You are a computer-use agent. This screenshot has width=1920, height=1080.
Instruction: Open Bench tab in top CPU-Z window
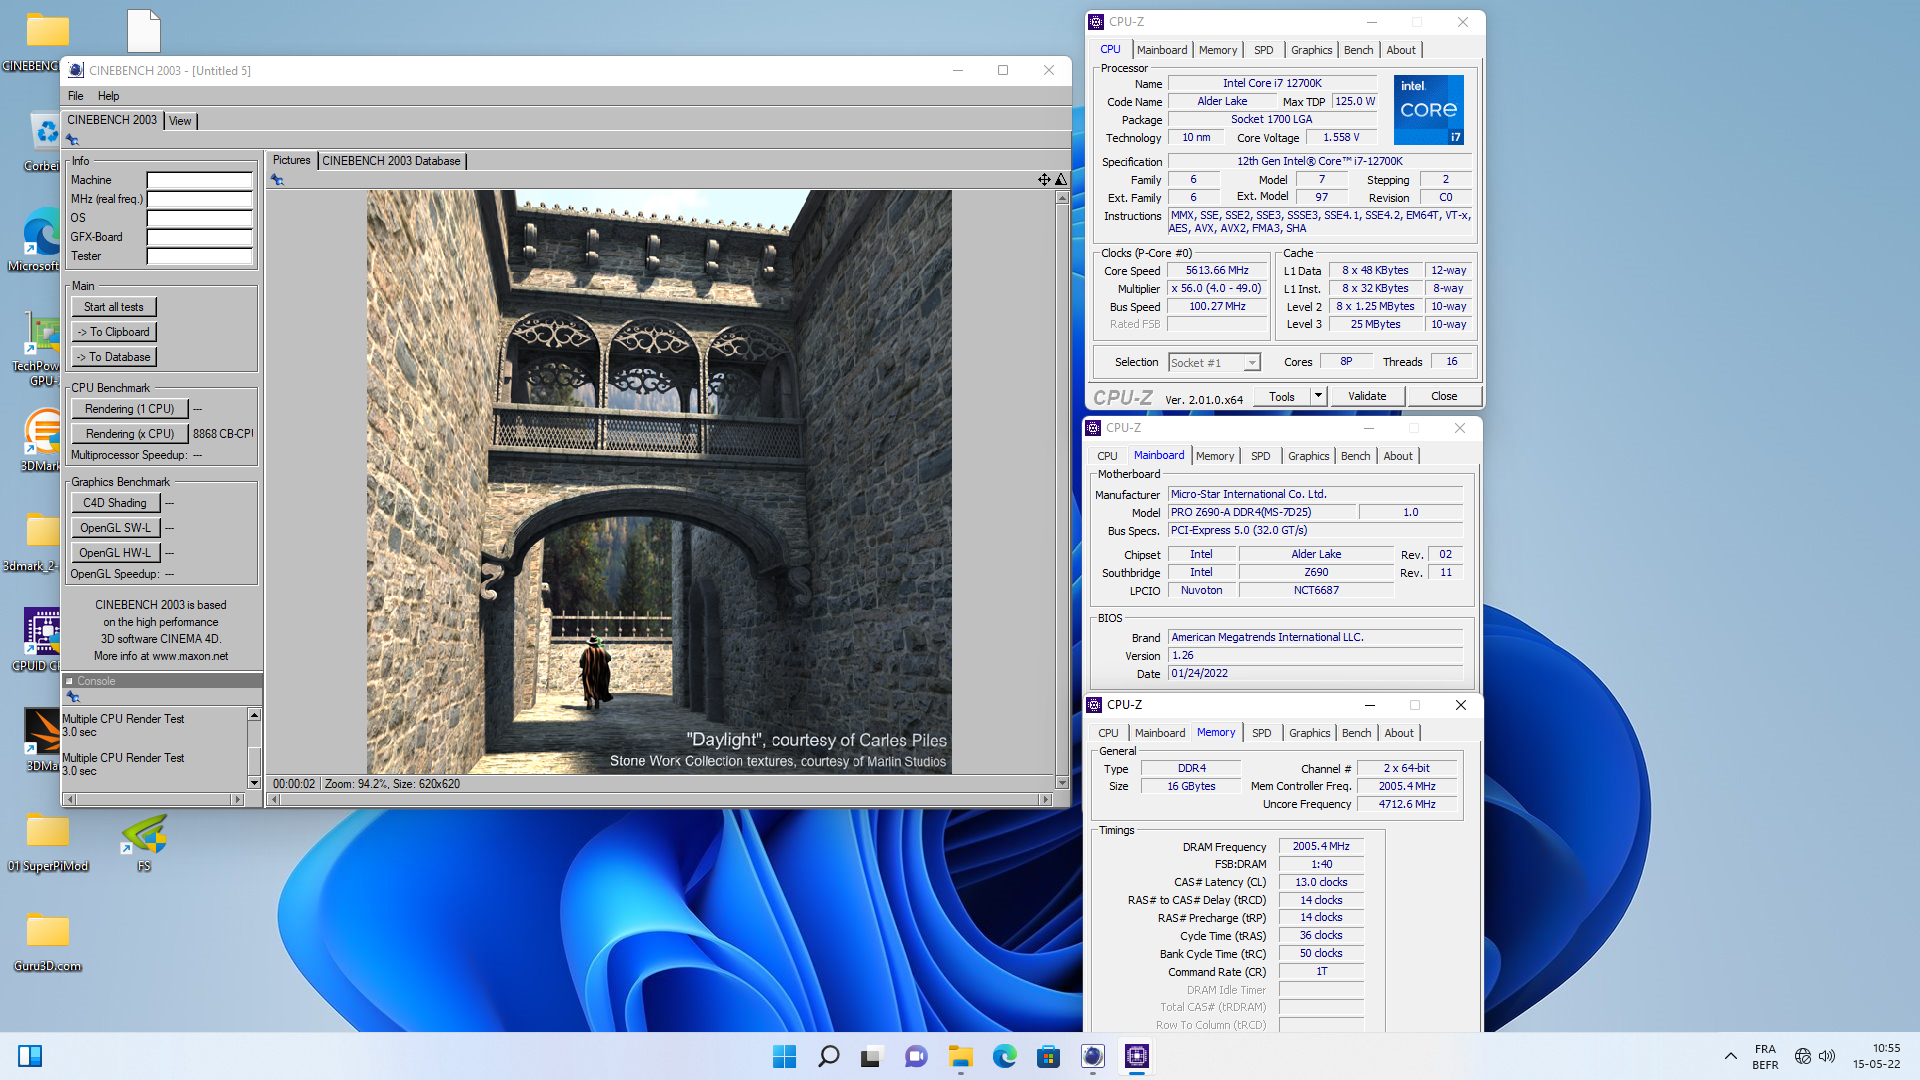coord(1358,50)
